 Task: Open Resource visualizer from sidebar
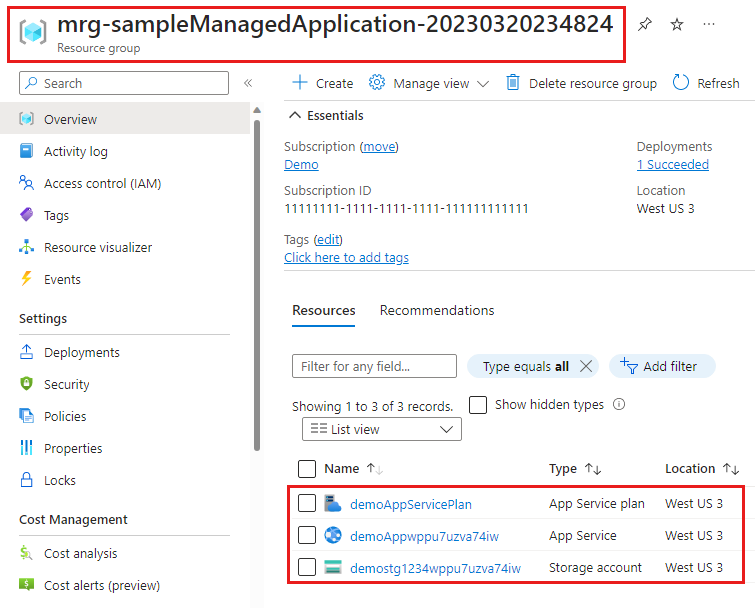coord(98,247)
